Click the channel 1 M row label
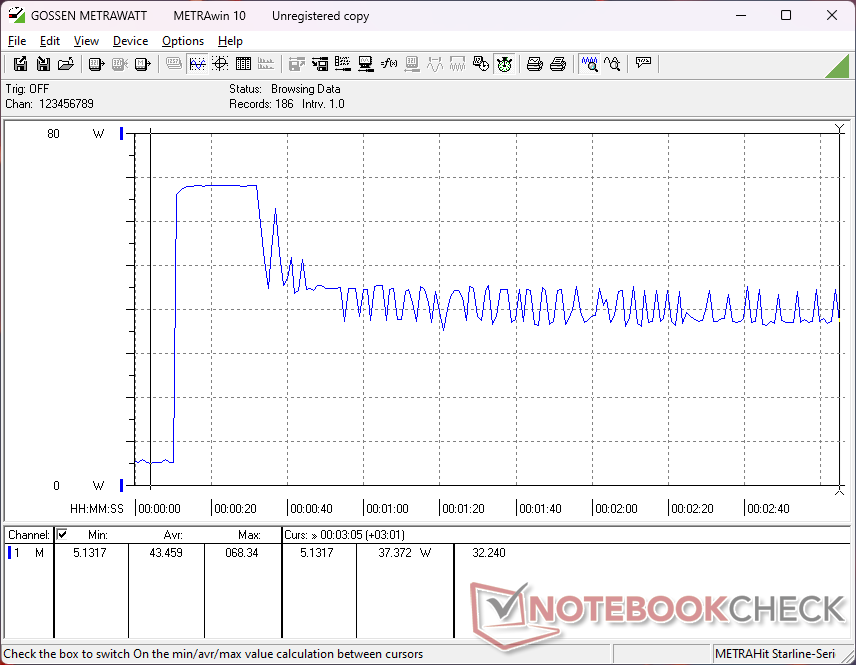Viewport: 856px width, 665px height. click(27, 553)
